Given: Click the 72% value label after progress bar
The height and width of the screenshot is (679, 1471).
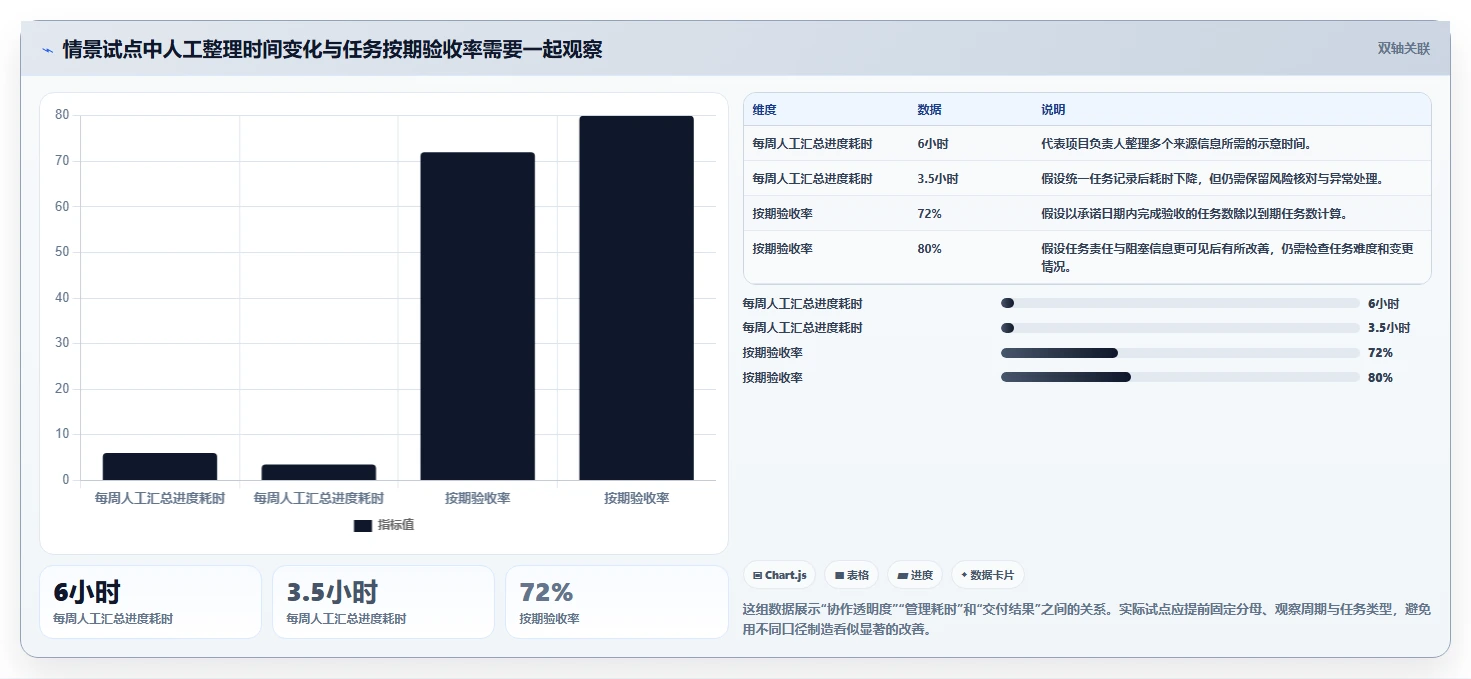Looking at the screenshot, I should pyautogui.click(x=1380, y=353).
